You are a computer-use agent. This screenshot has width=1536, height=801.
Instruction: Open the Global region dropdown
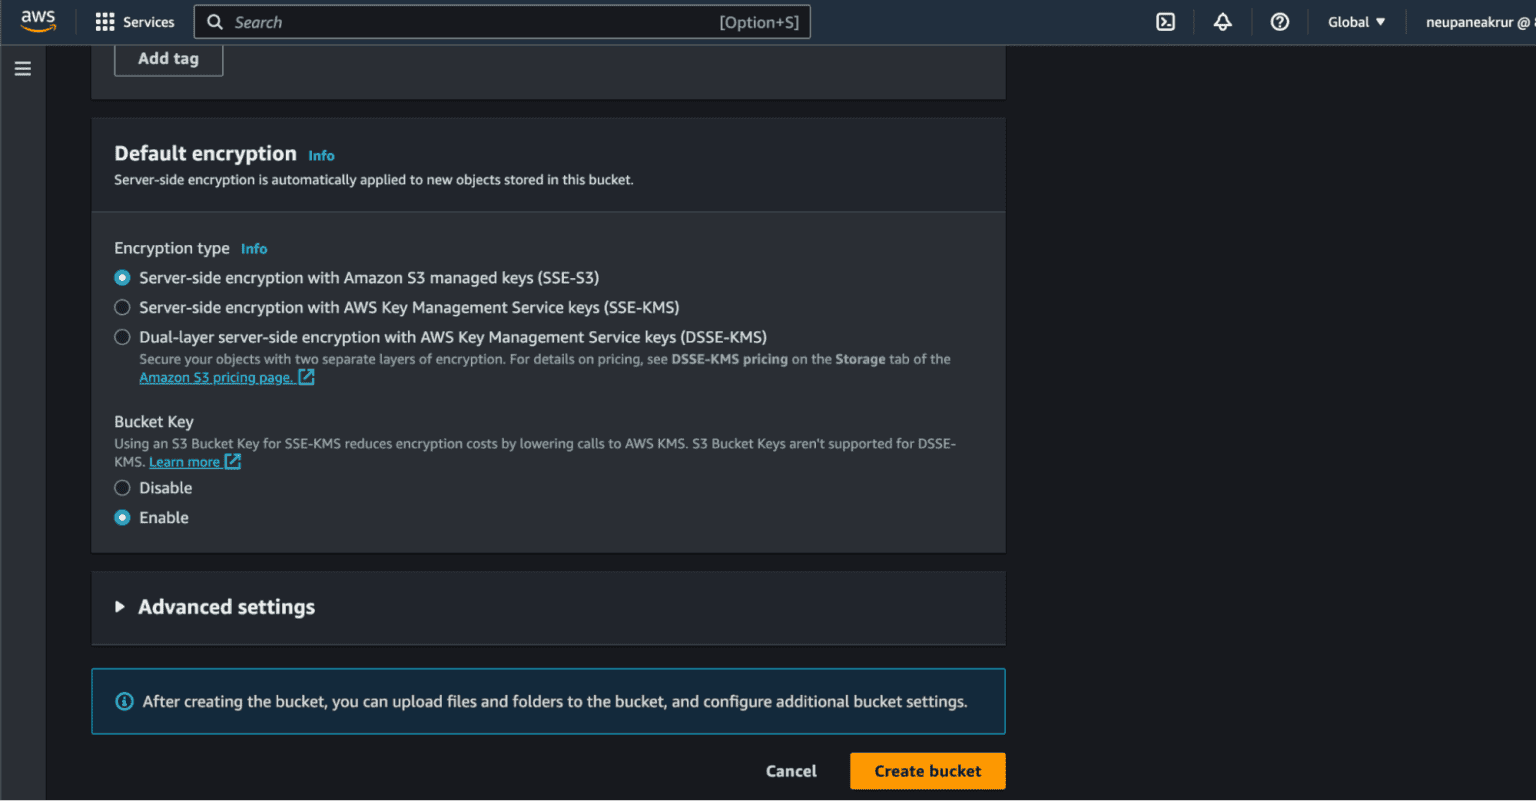pos(1356,22)
